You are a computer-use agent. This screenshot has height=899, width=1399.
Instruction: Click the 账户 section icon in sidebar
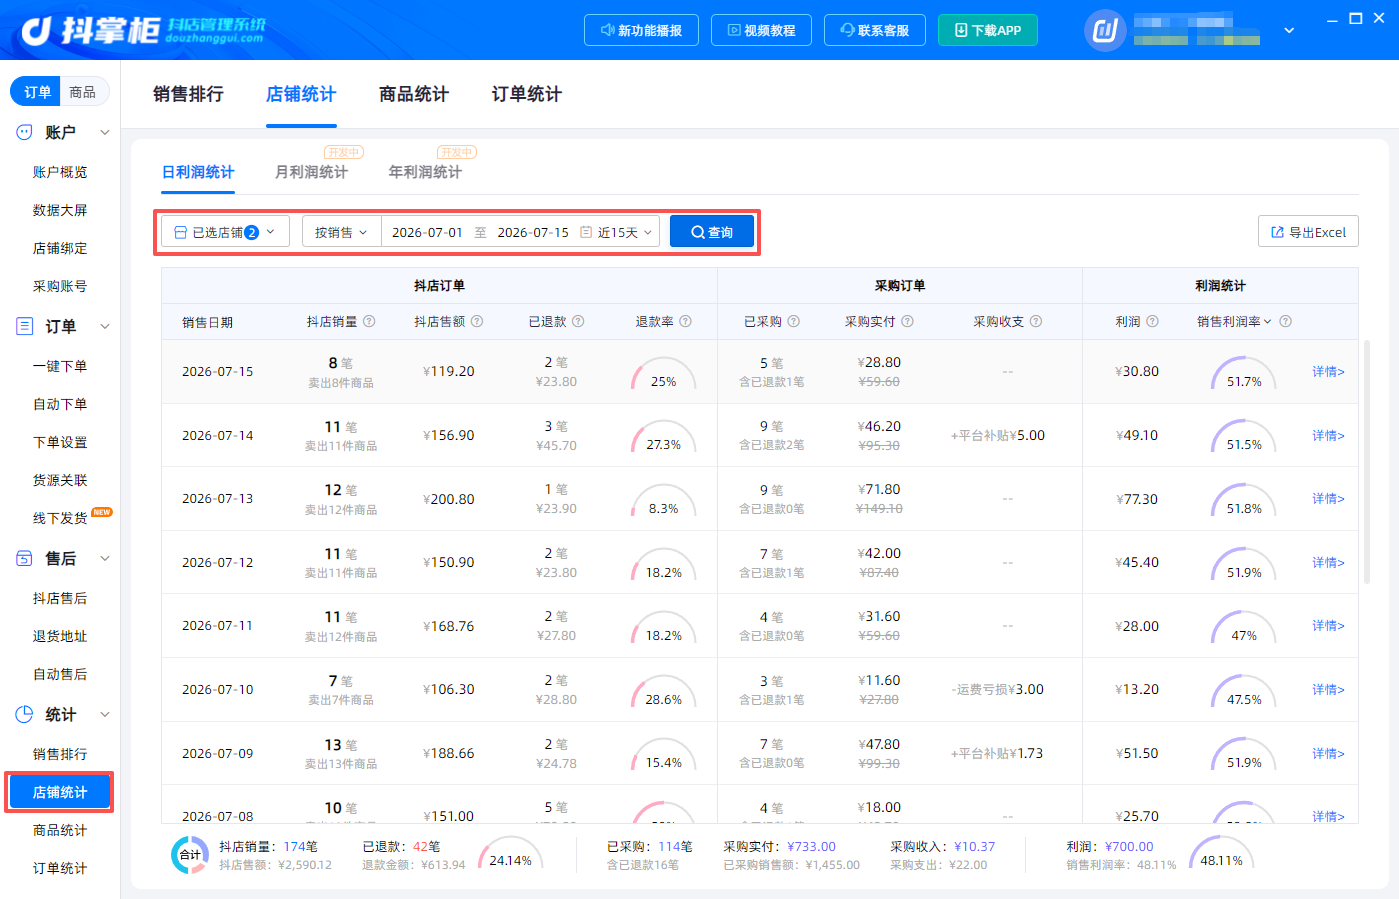pos(24,132)
